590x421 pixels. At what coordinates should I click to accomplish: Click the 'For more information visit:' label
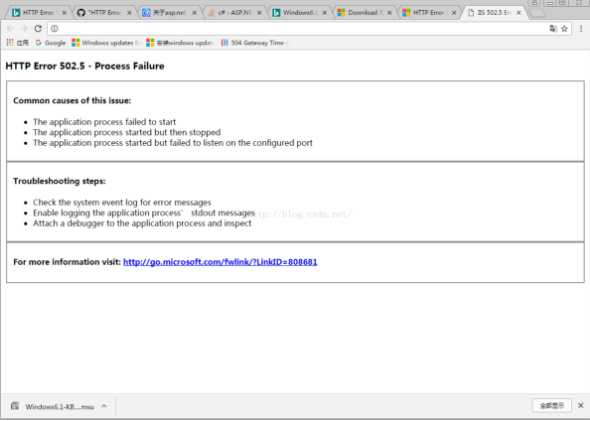click(x=67, y=262)
